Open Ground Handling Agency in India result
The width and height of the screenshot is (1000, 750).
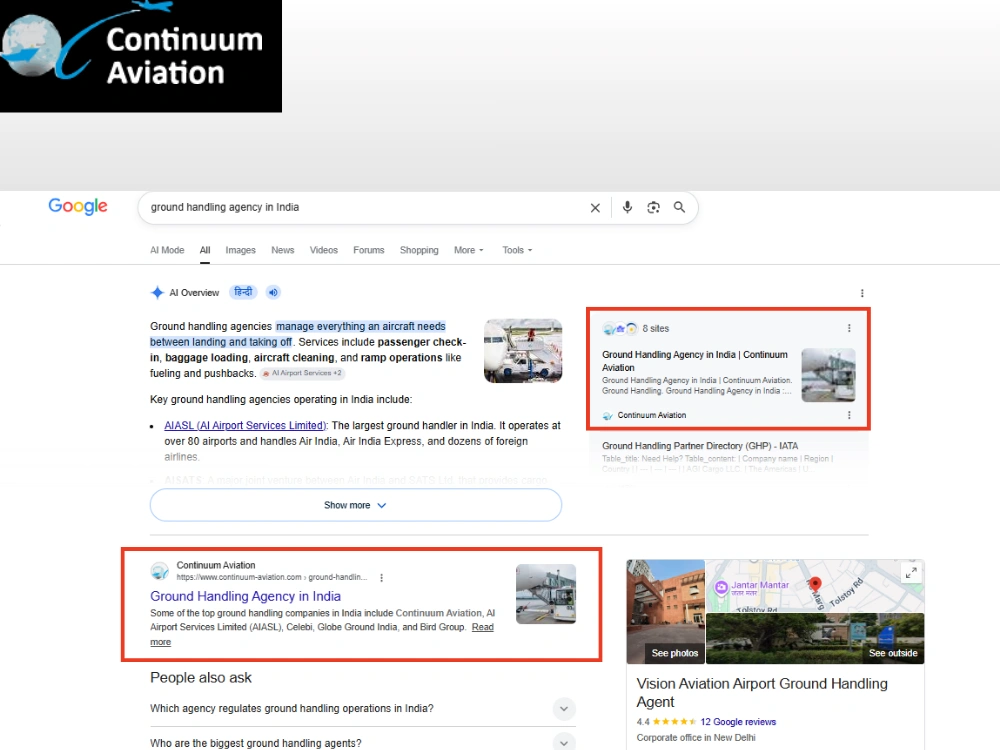tap(246, 596)
